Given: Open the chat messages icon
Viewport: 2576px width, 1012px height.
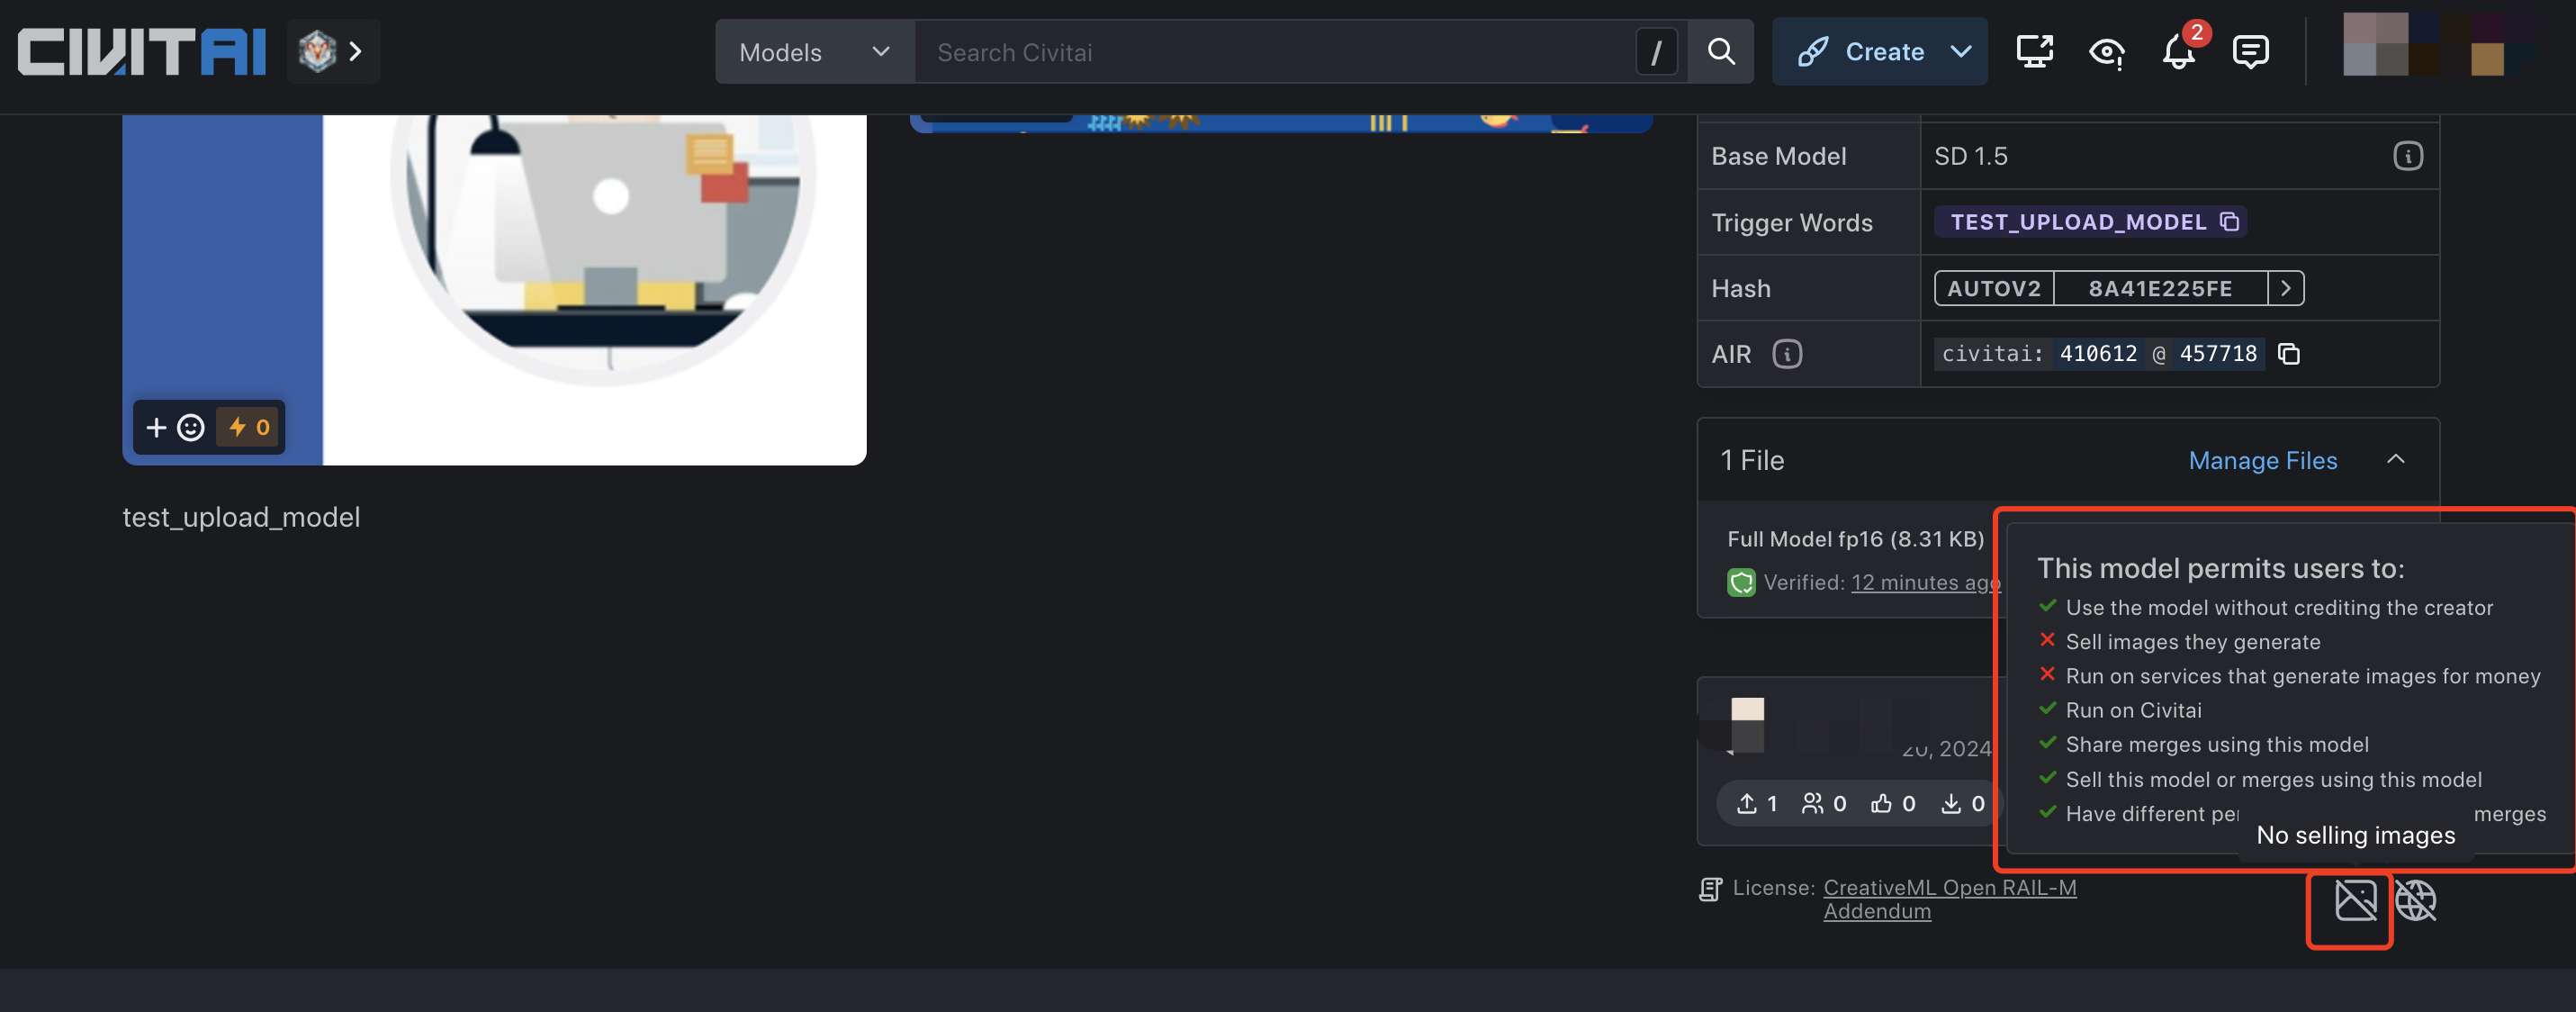Looking at the screenshot, I should click(x=2250, y=51).
